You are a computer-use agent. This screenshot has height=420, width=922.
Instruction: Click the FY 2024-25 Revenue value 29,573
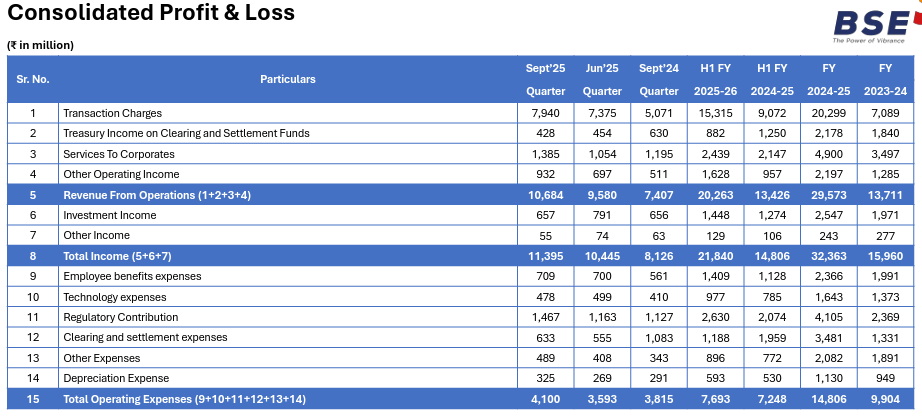(829, 195)
